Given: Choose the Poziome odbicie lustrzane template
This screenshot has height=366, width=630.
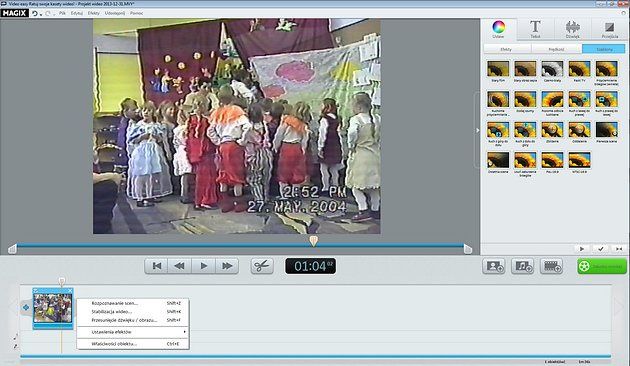Looking at the screenshot, I should coord(552,99).
